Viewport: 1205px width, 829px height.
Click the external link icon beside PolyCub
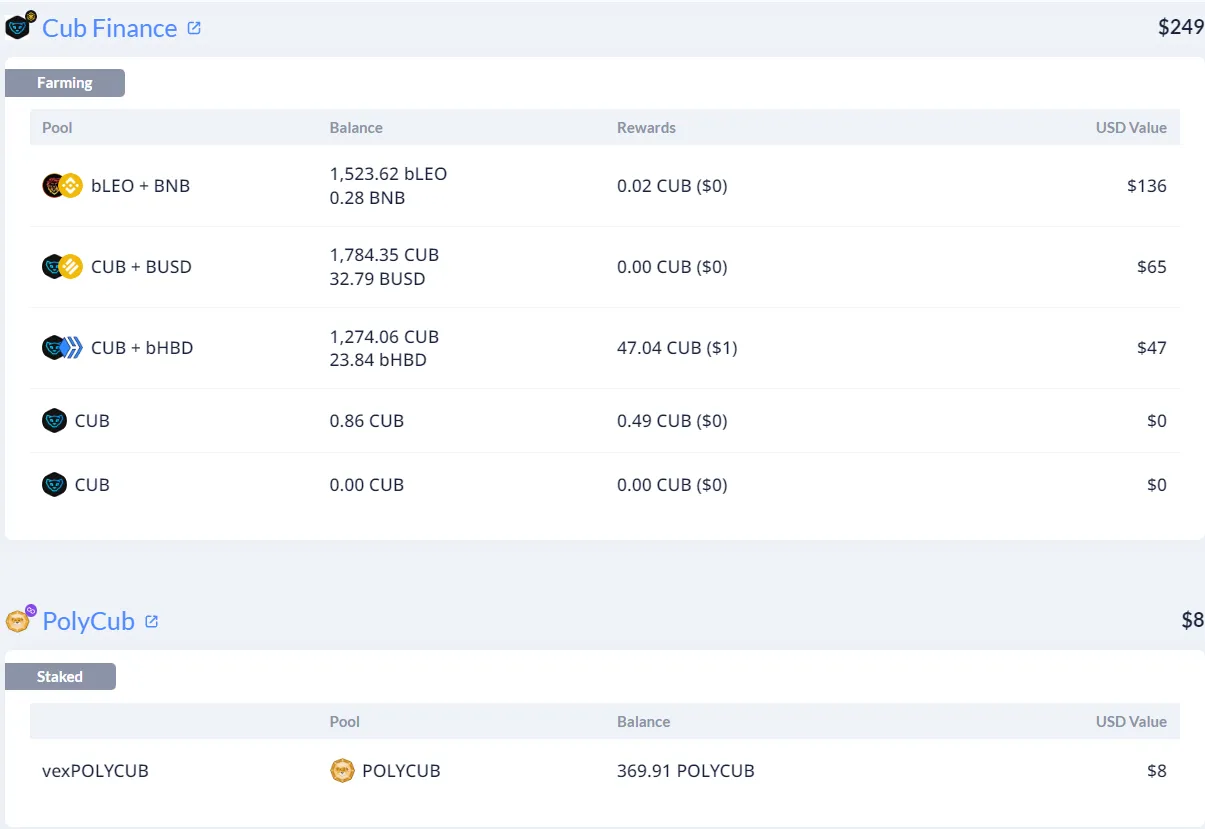click(x=151, y=621)
